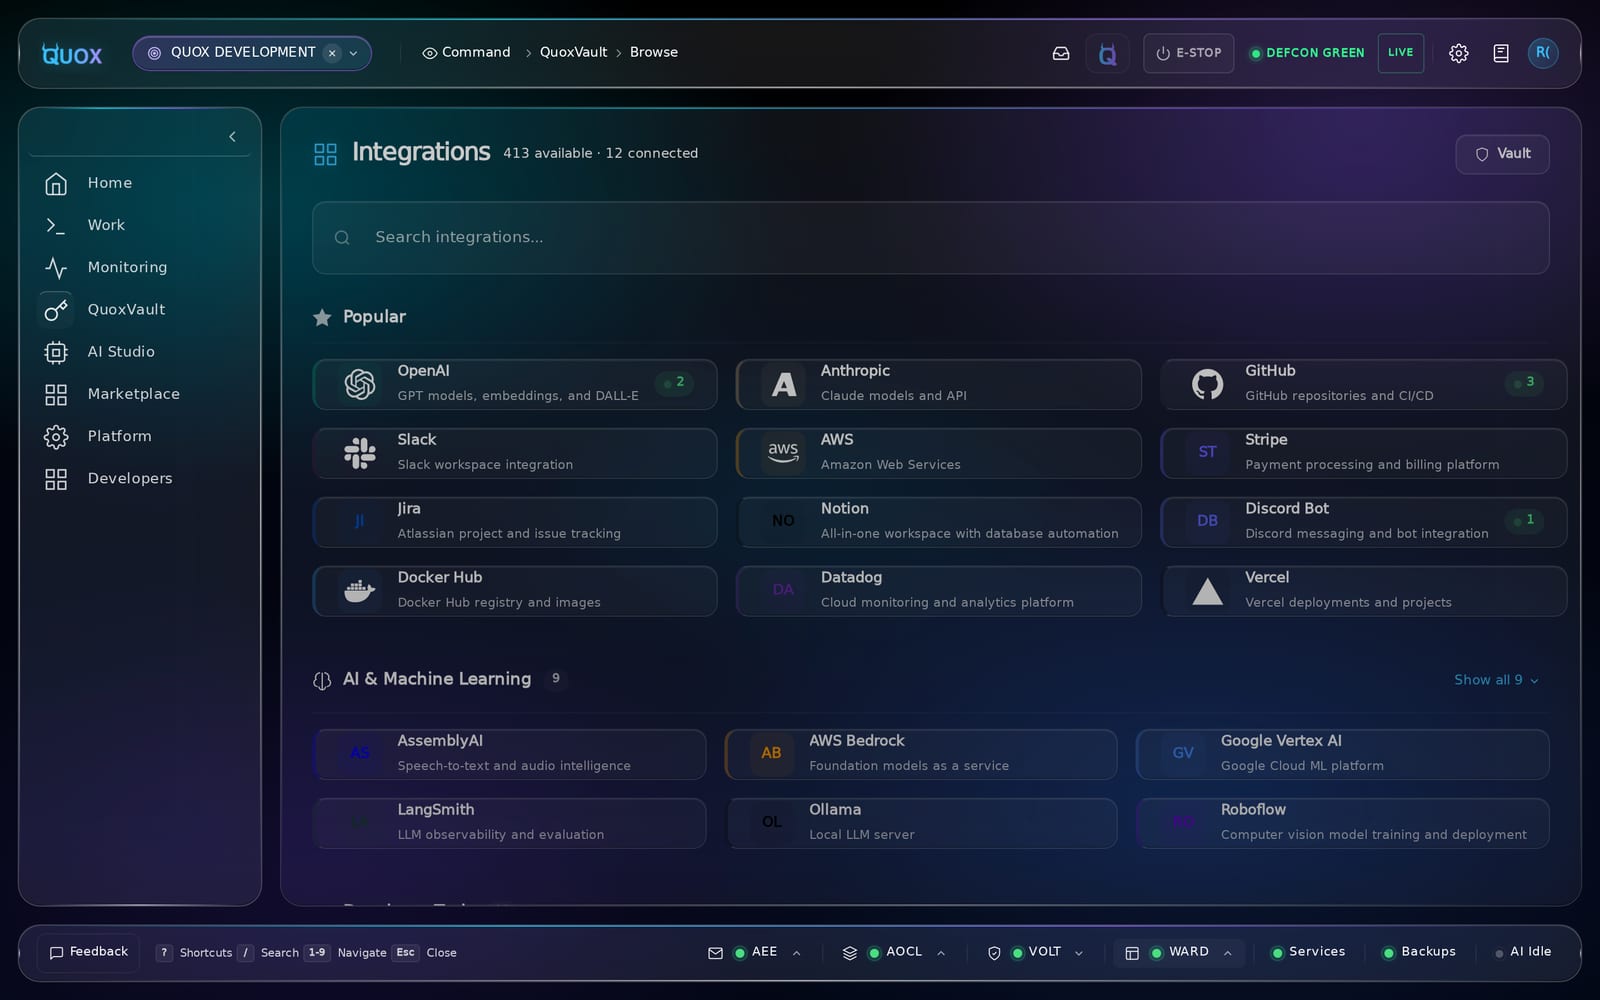Screen dimensions: 1600x1000
Task: Click the Shortcuts hint in footer
Action: pyautogui.click(x=195, y=953)
